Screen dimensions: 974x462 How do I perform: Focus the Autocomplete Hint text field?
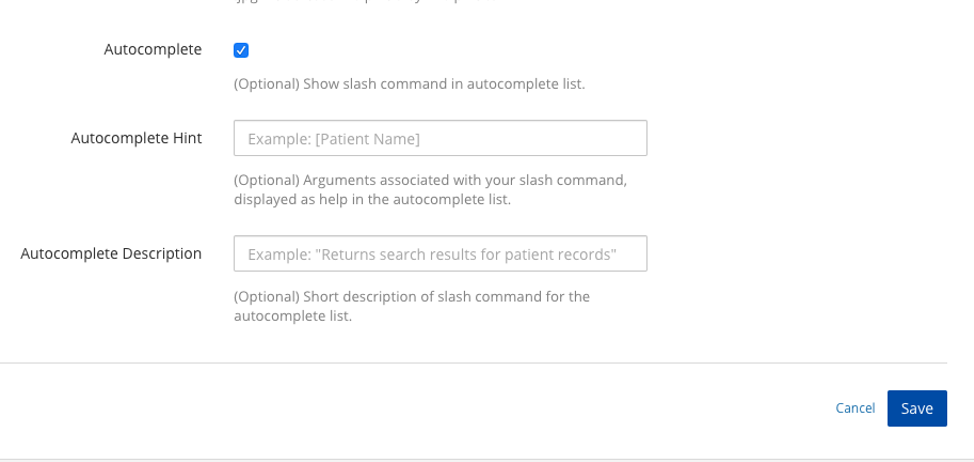[440, 138]
